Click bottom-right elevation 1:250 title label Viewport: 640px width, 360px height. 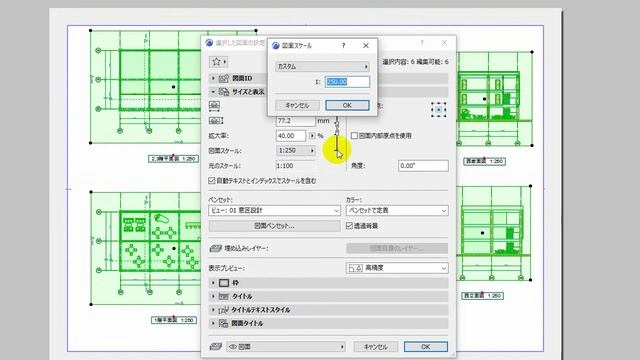[x=482, y=296]
